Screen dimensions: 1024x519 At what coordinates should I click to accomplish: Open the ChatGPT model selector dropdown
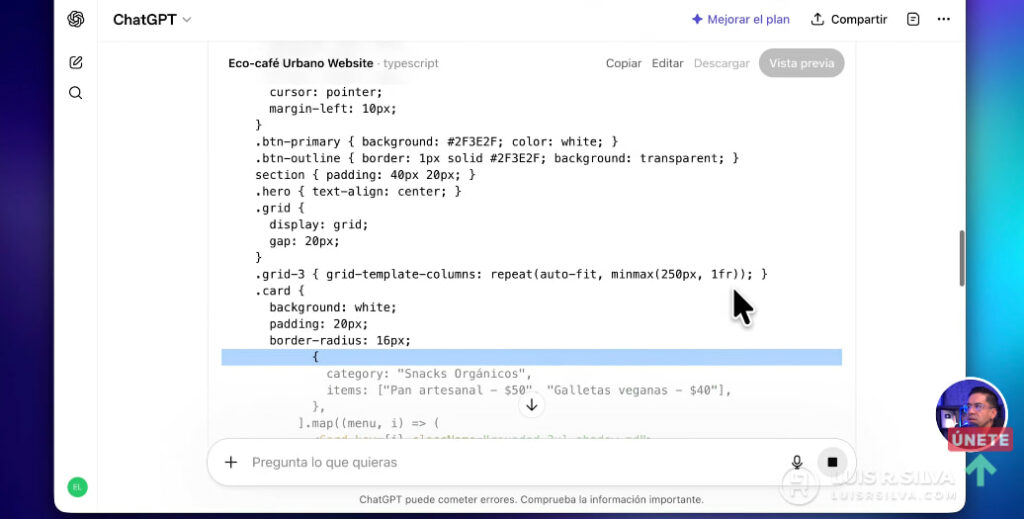coord(152,20)
